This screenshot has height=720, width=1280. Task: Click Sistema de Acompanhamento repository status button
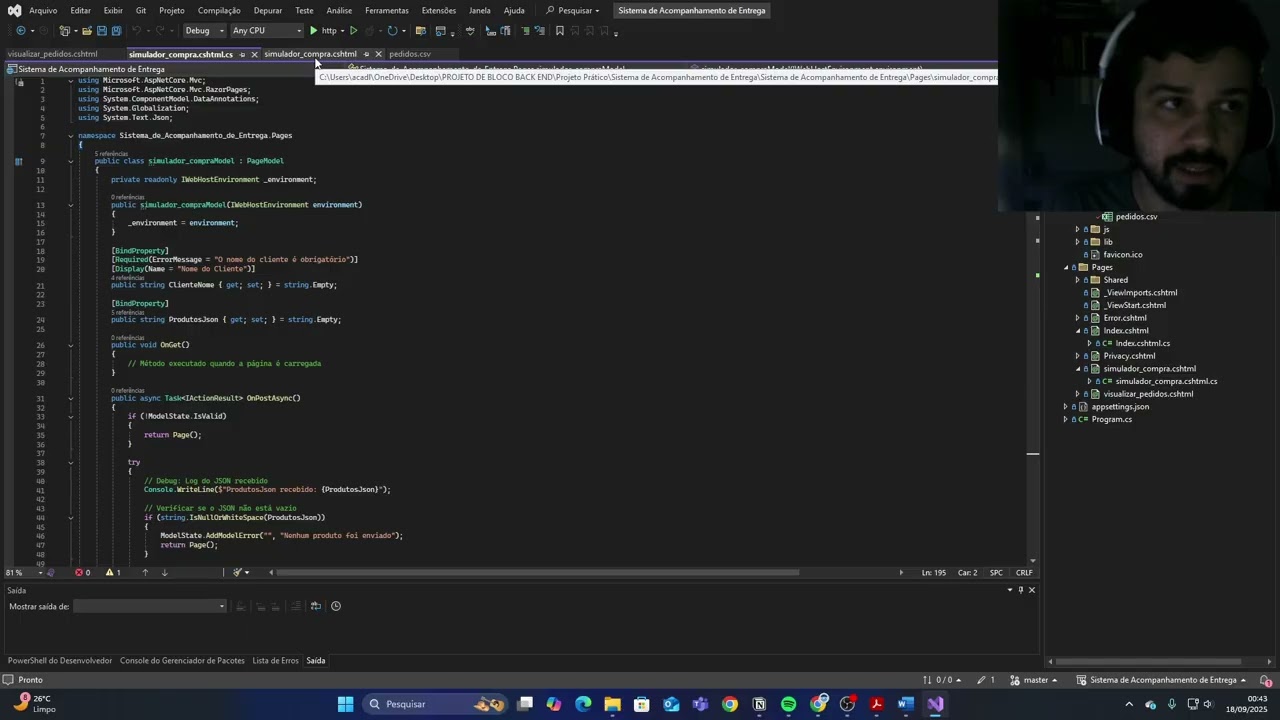(1163, 680)
